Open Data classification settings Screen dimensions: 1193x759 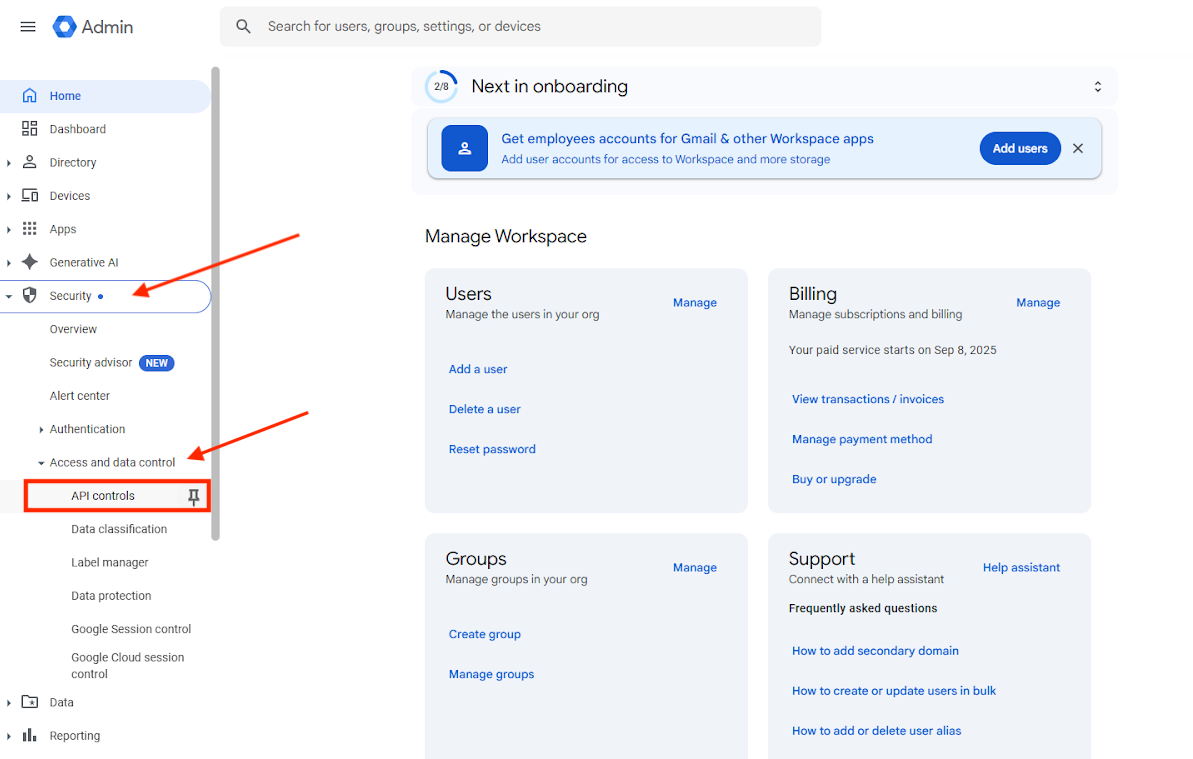[x=119, y=529]
